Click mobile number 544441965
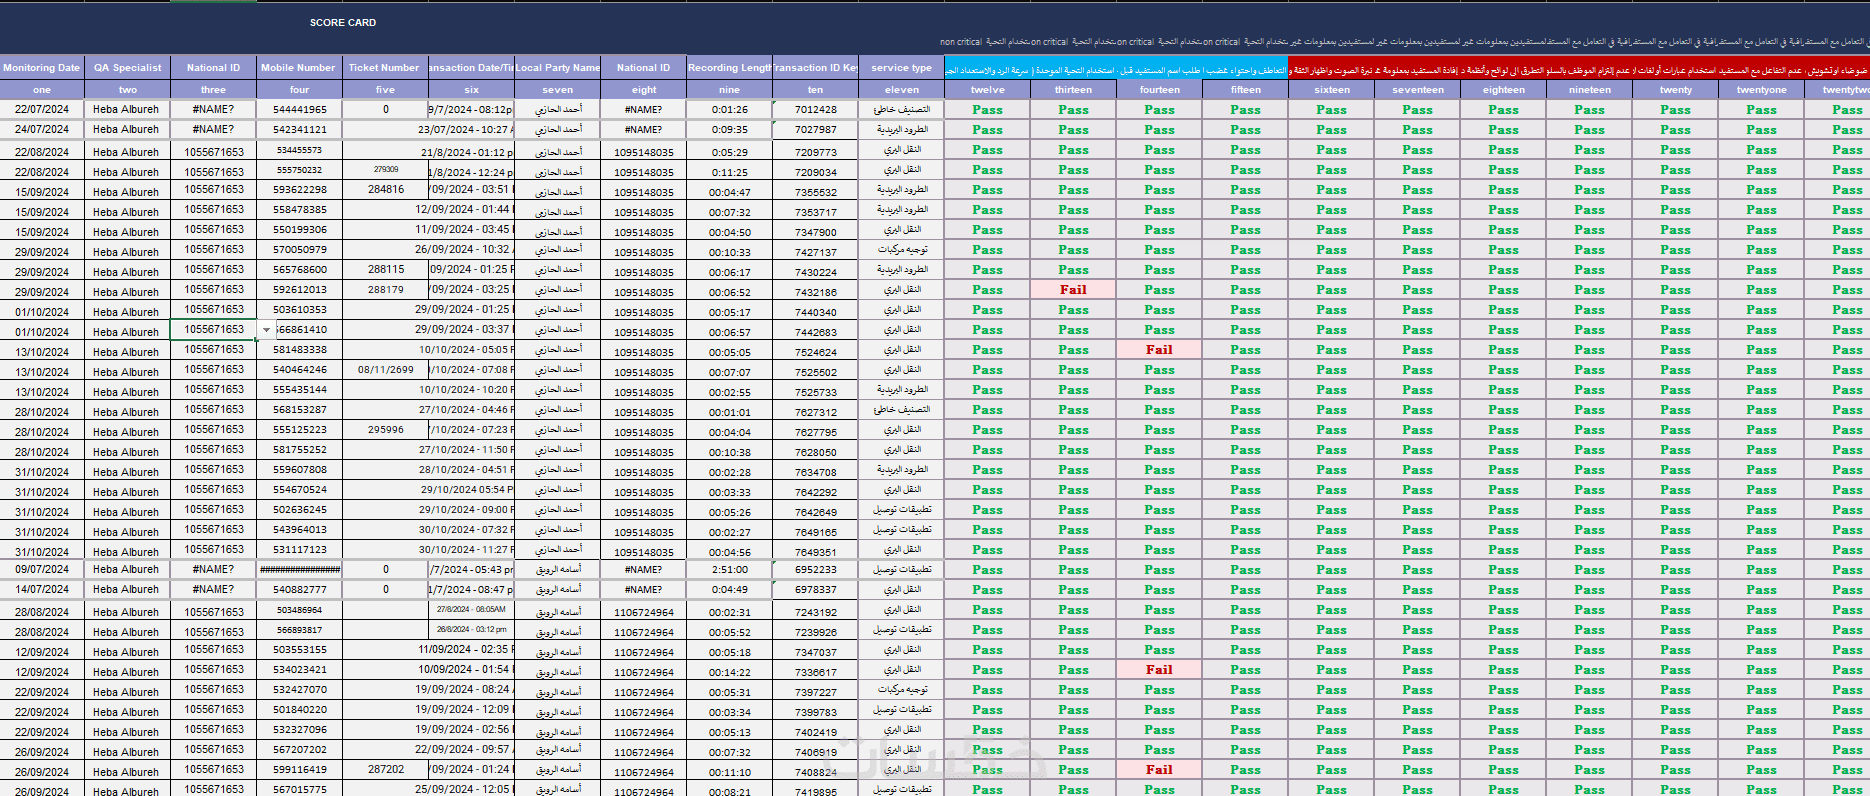 [299, 110]
